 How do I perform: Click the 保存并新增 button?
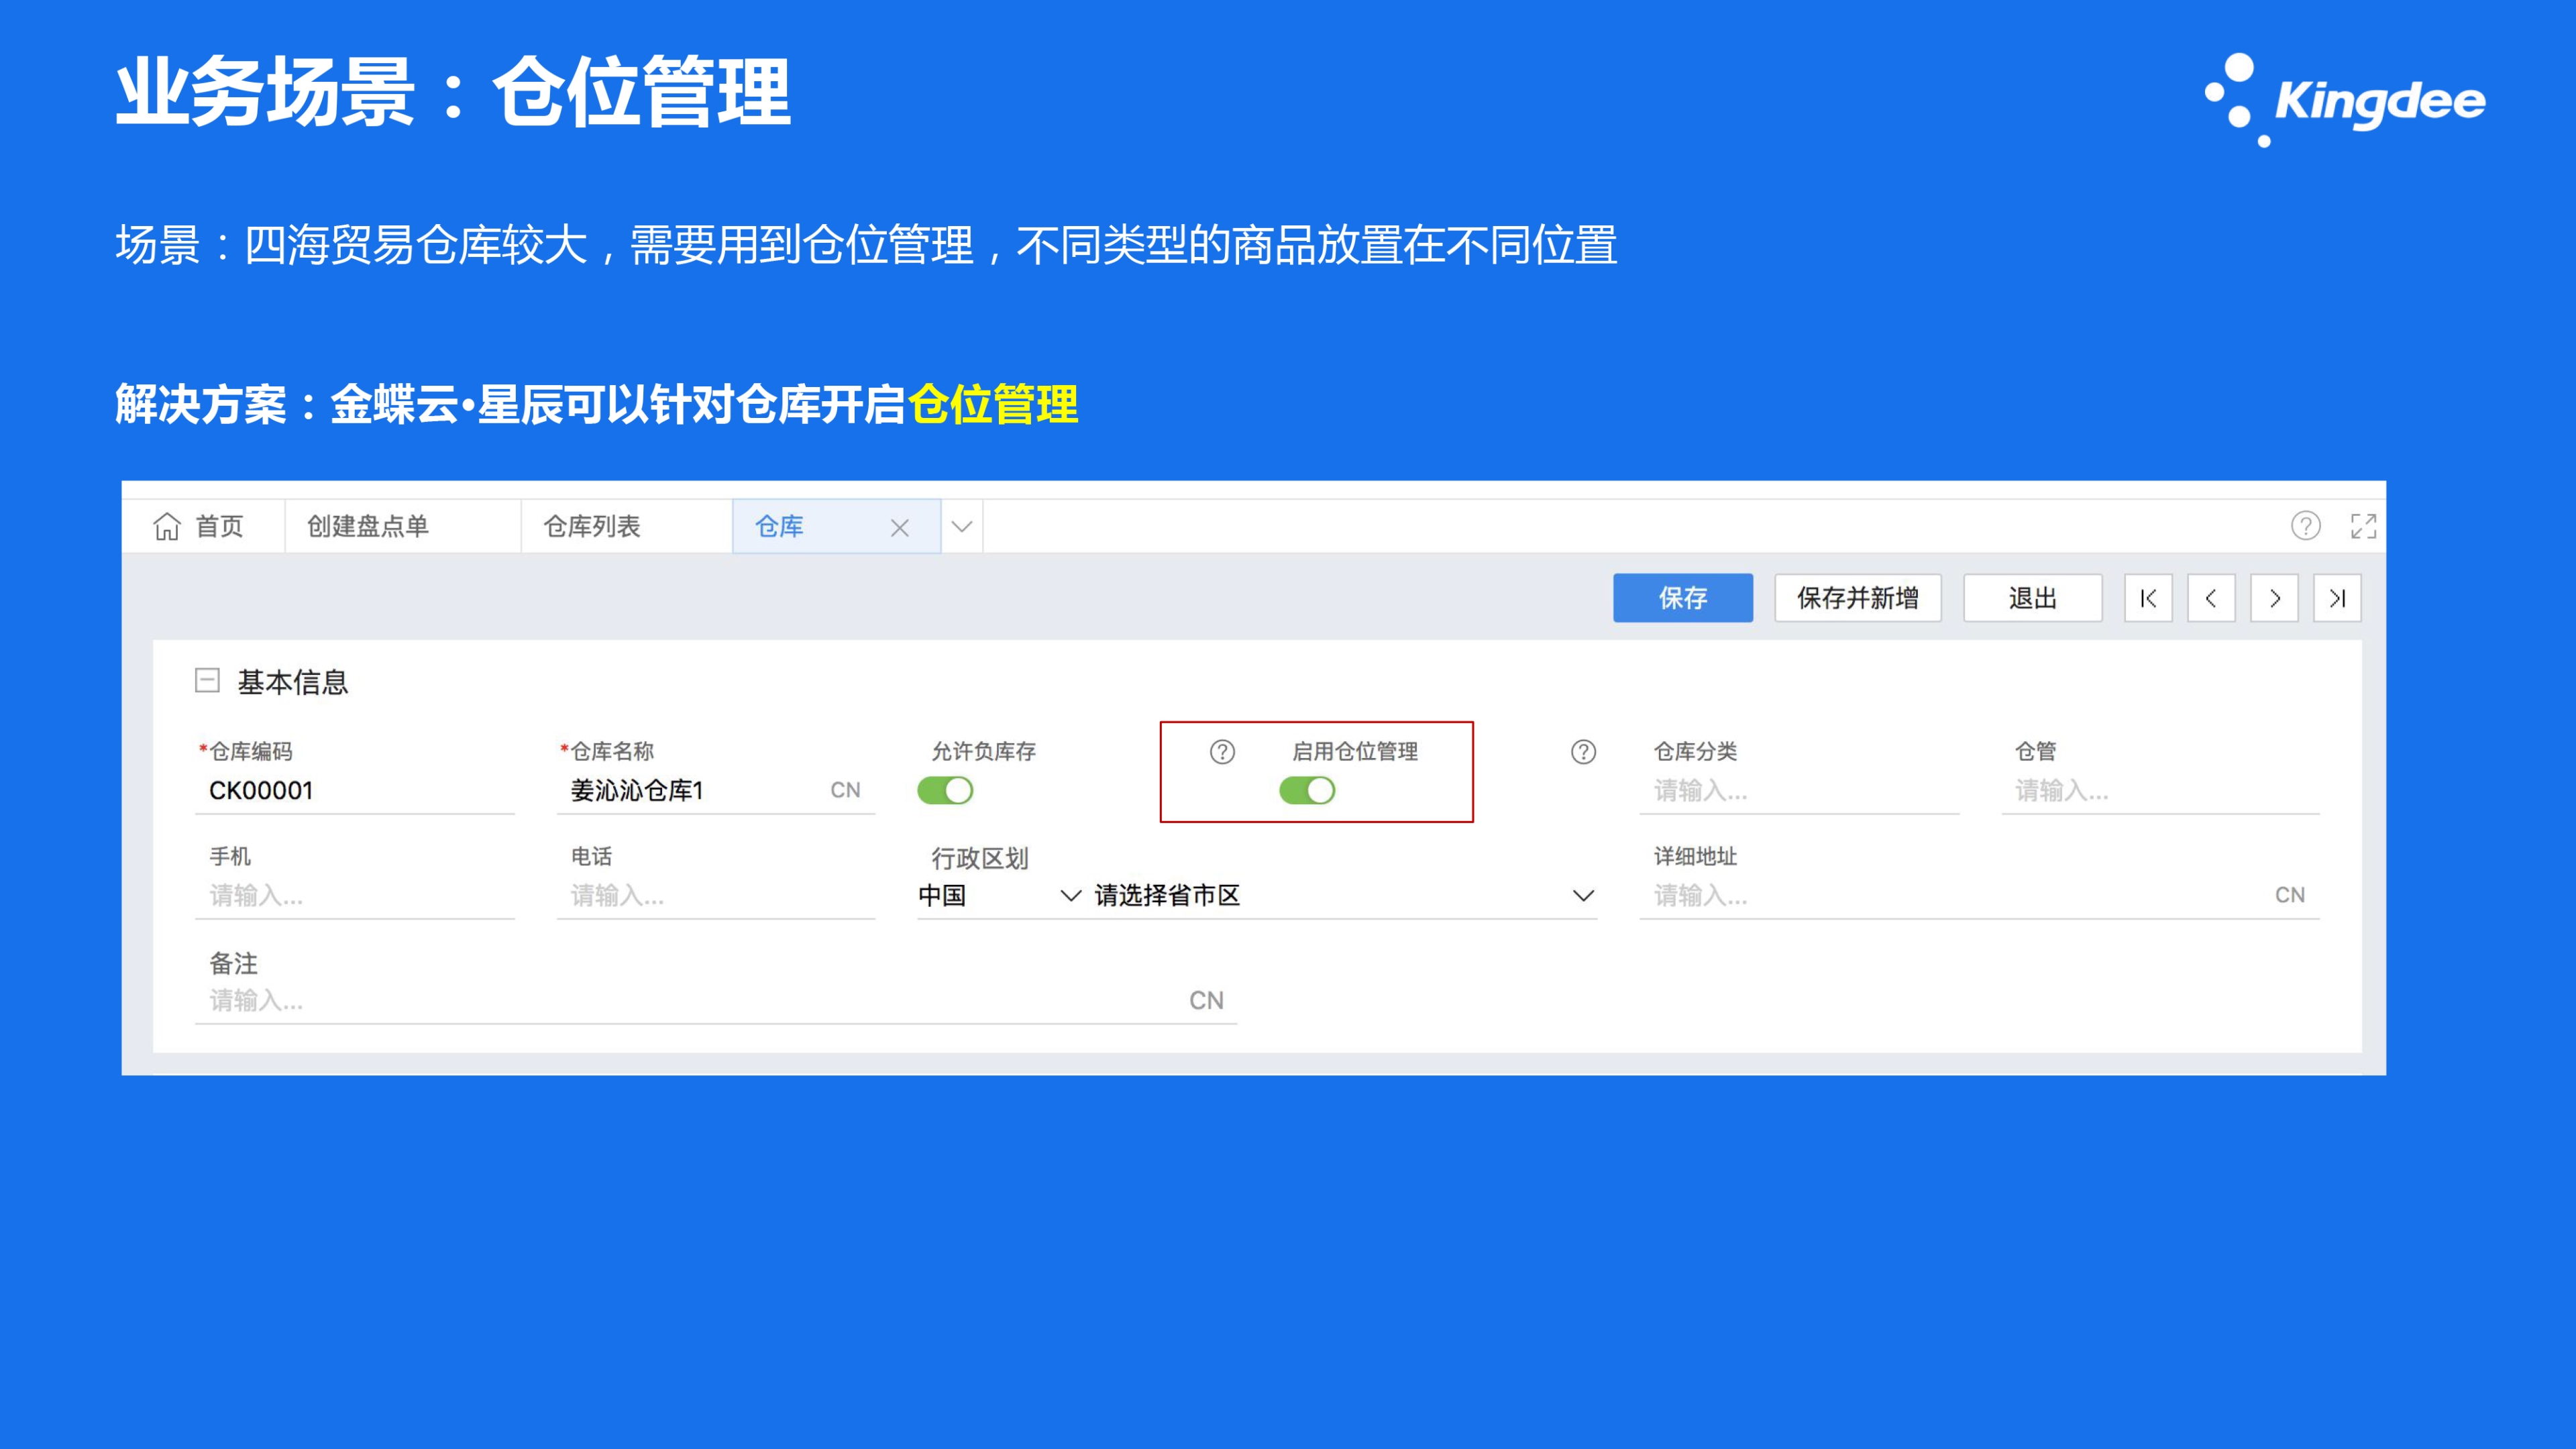(1857, 598)
